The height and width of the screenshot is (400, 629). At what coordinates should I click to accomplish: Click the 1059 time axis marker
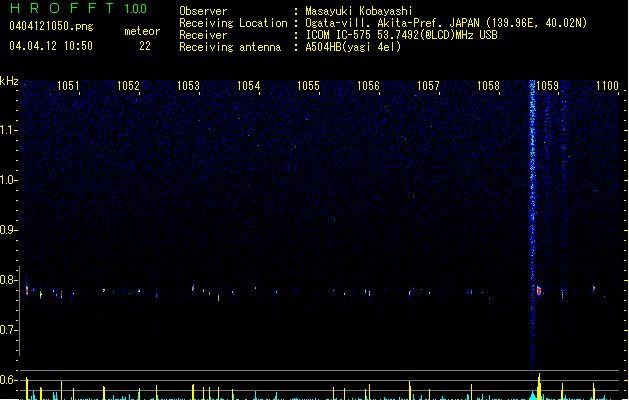(548, 86)
